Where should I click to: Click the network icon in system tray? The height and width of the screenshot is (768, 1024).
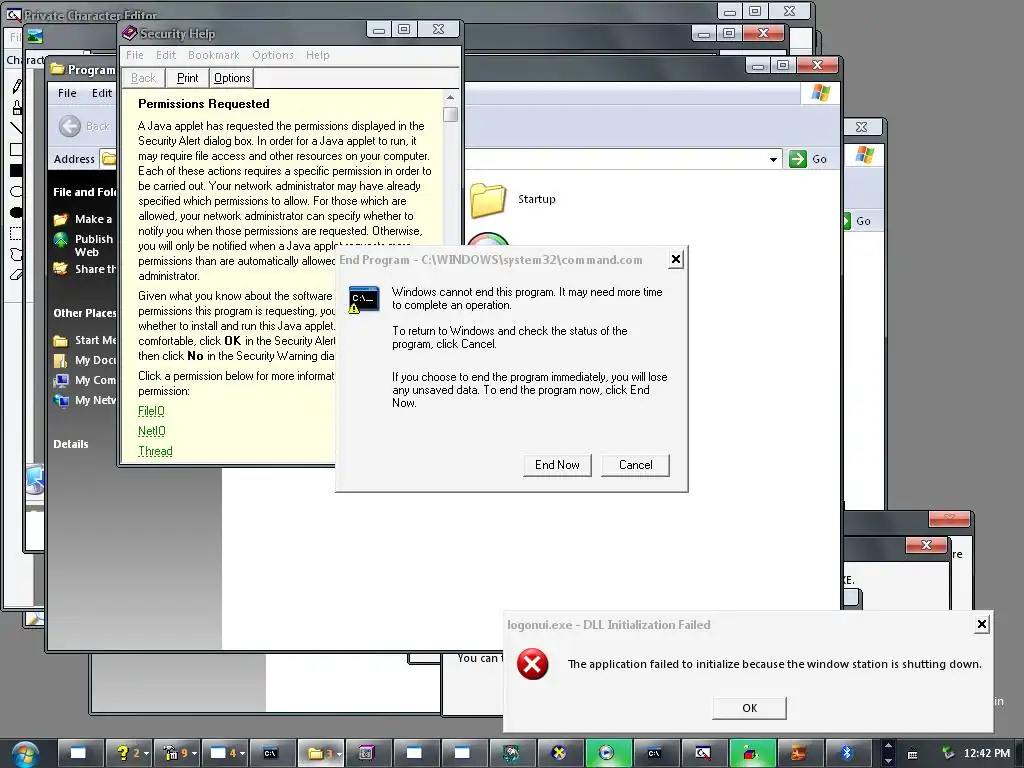pos(948,753)
